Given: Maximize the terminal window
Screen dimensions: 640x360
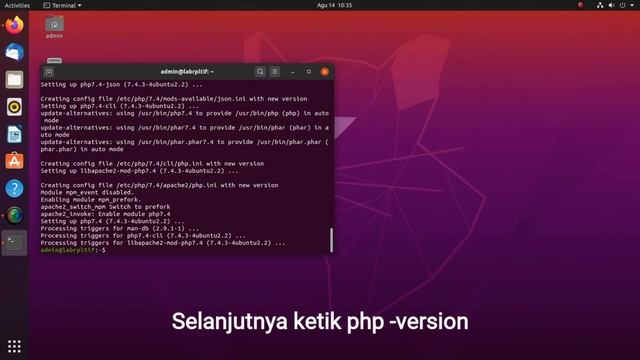Looking at the screenshot, I should tap(309, 72).
